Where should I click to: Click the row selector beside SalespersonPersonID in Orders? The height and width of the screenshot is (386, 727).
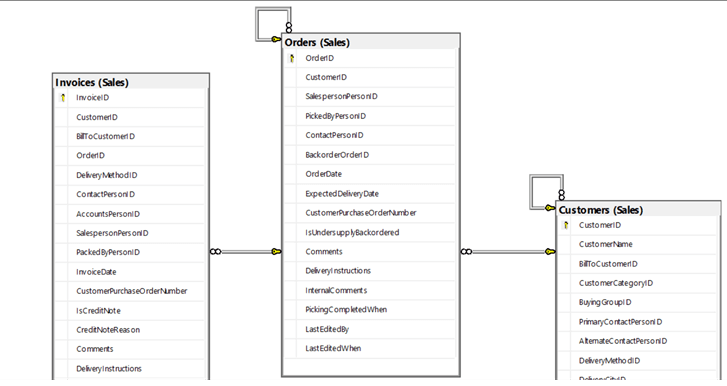(291, 96)
